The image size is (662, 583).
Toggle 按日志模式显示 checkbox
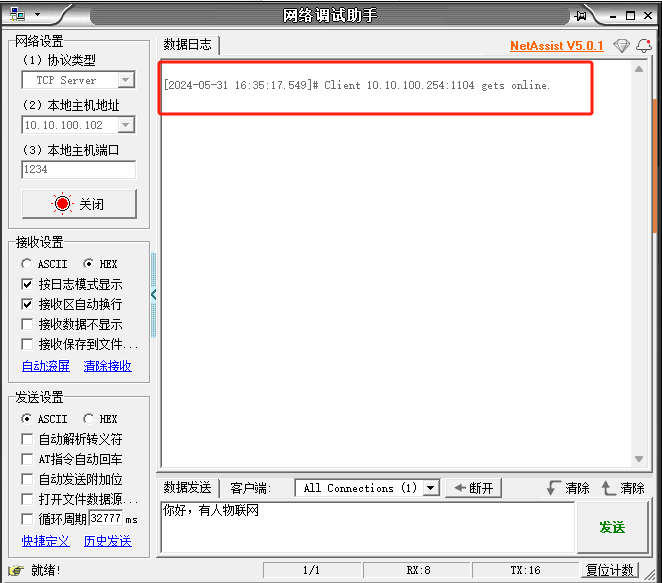tap(27, 284)
